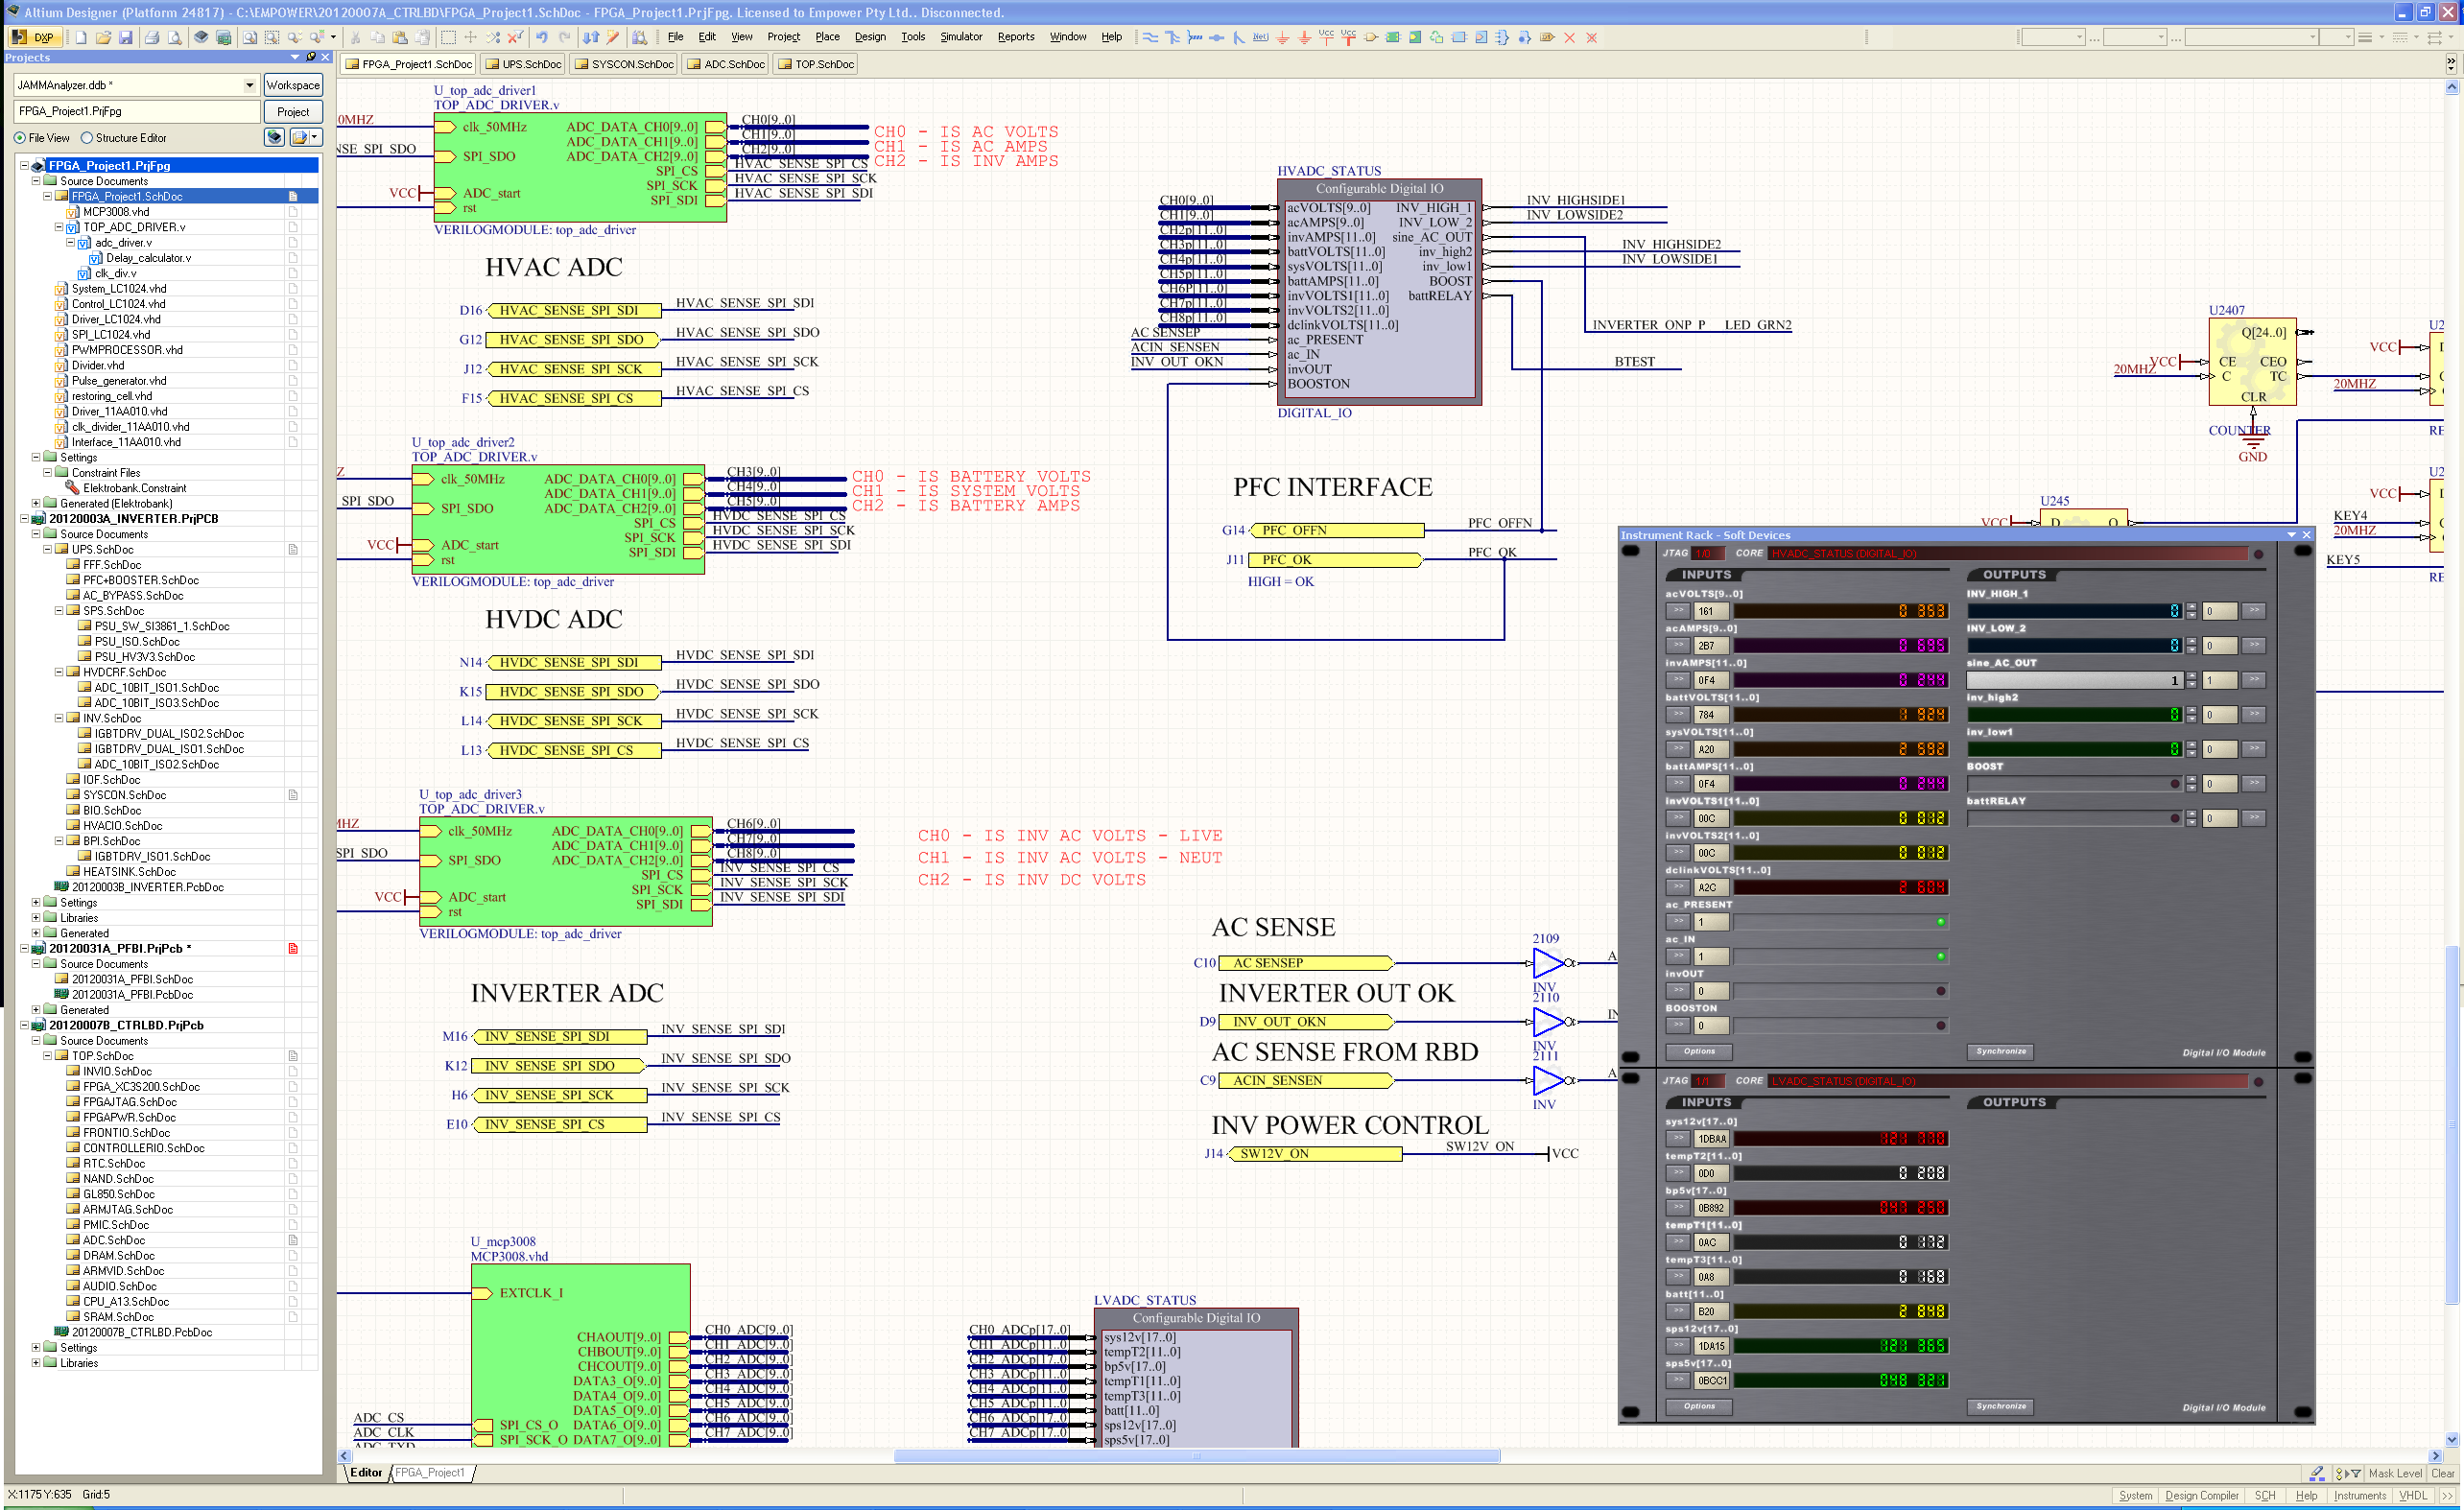Click the move selection cross icon

click(x=470, y=37)
